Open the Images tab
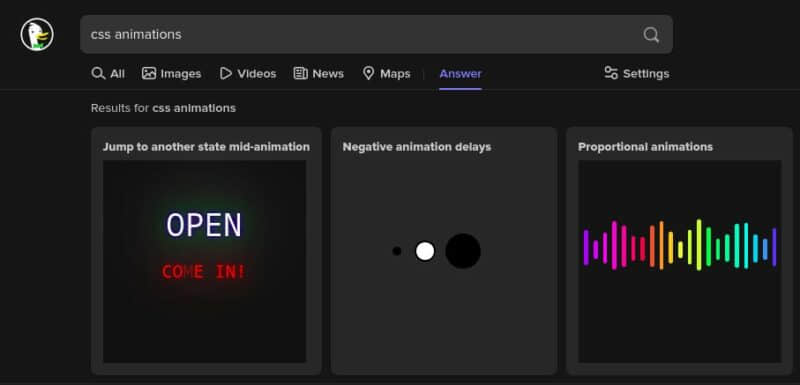The width and height of the screenshot is (800, 385). pos(171,73)
